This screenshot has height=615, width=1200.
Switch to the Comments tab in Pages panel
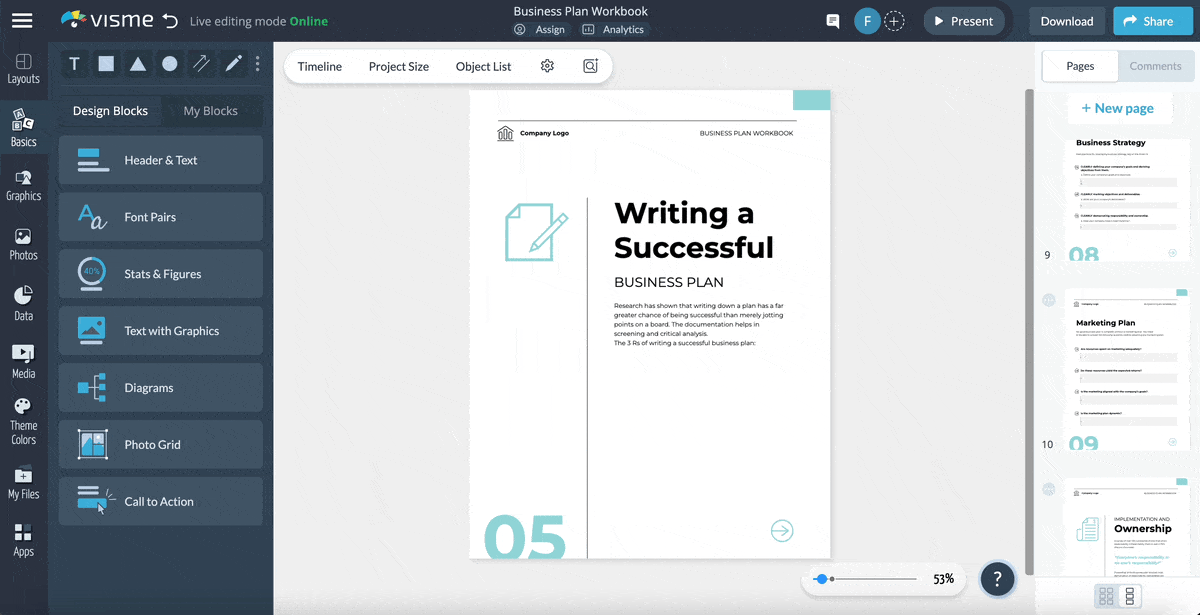[1156, 66]
